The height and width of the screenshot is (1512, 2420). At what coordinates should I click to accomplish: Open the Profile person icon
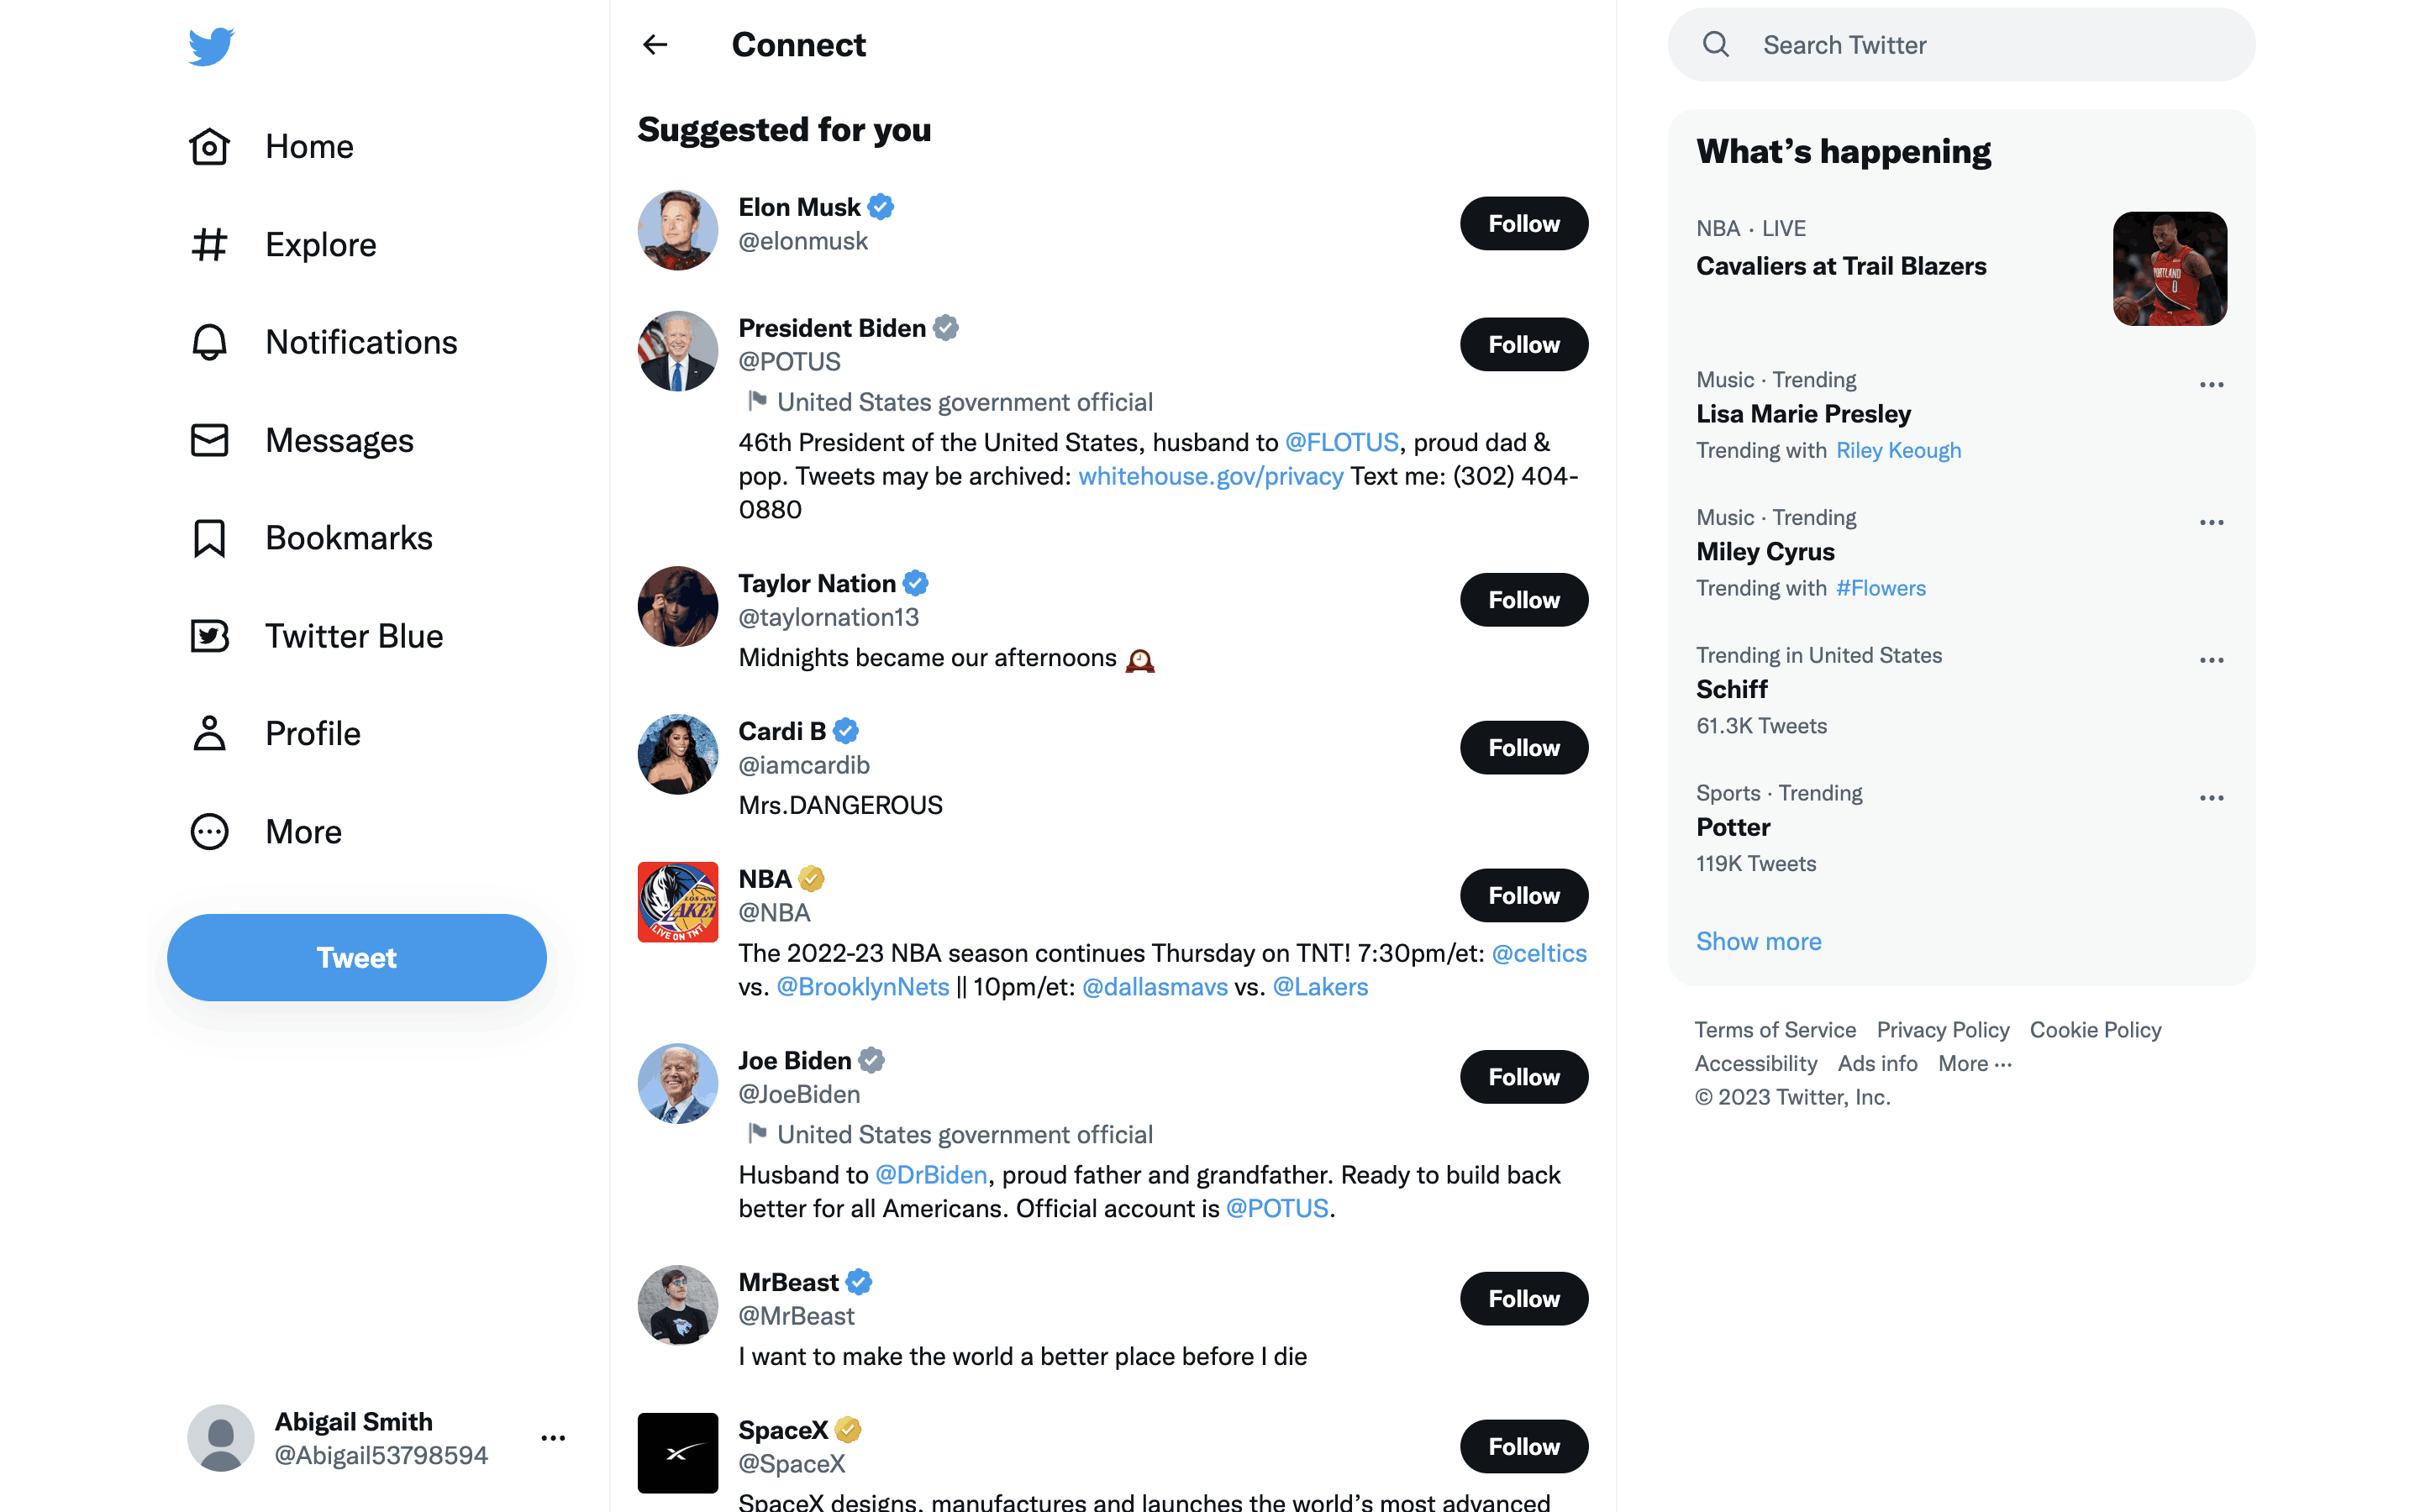209,733
